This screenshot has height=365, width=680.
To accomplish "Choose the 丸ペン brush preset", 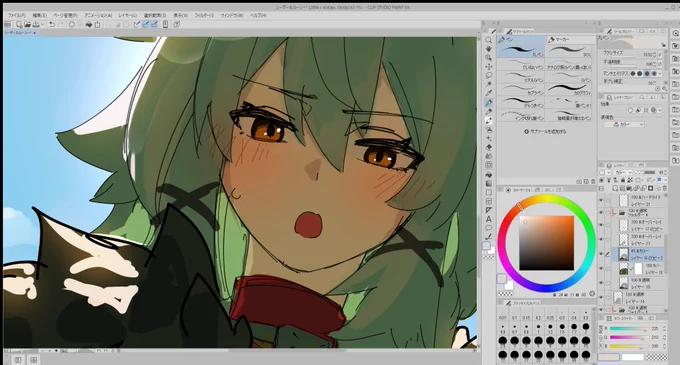I will click(x=521, y=51).
